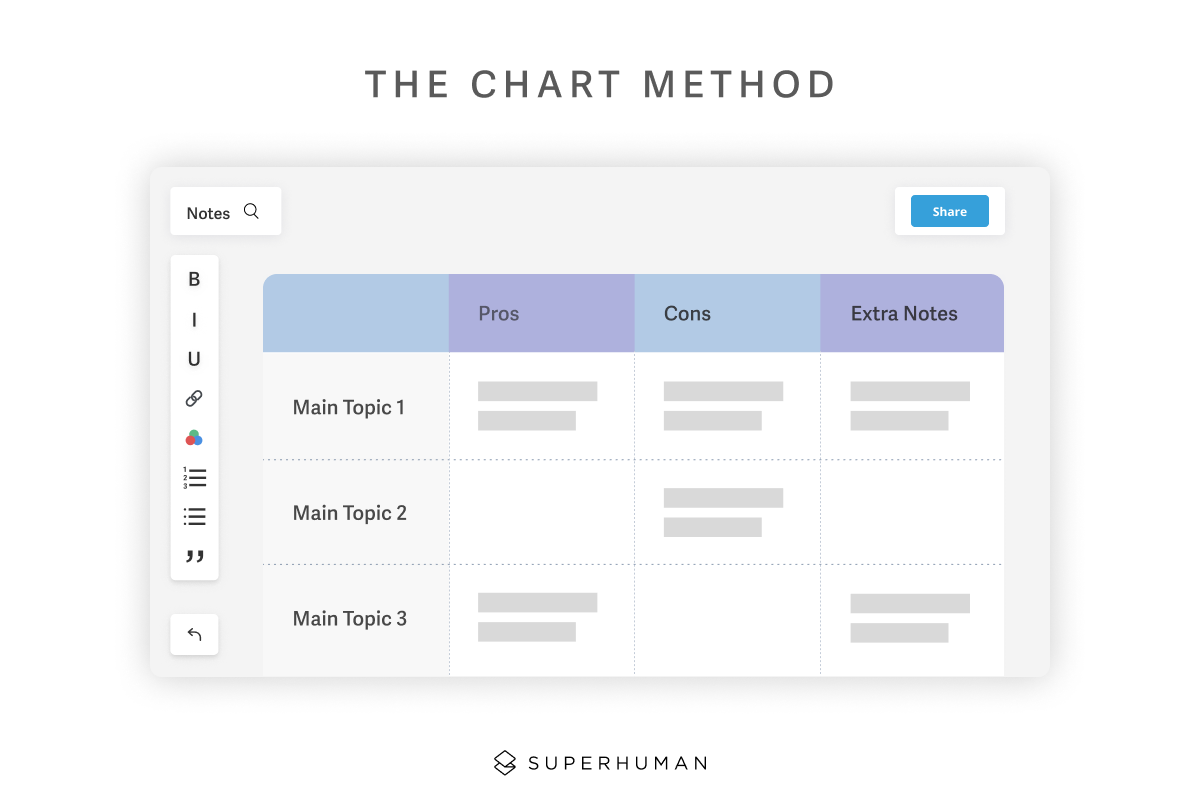The image size is (1200, 810).
Task: Open the Notes label
Action: (208, 213)
